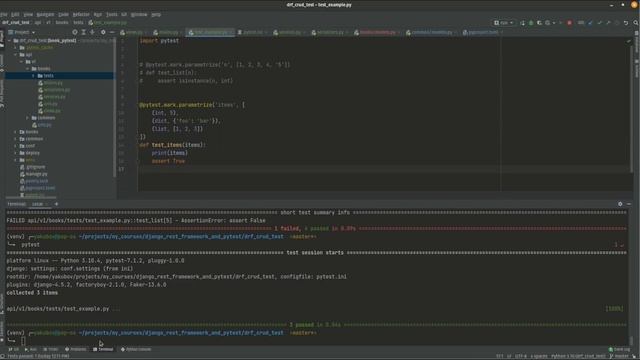Collapse the v1 folder
Viewport: 640px width, 360px height.
point(22,61)
